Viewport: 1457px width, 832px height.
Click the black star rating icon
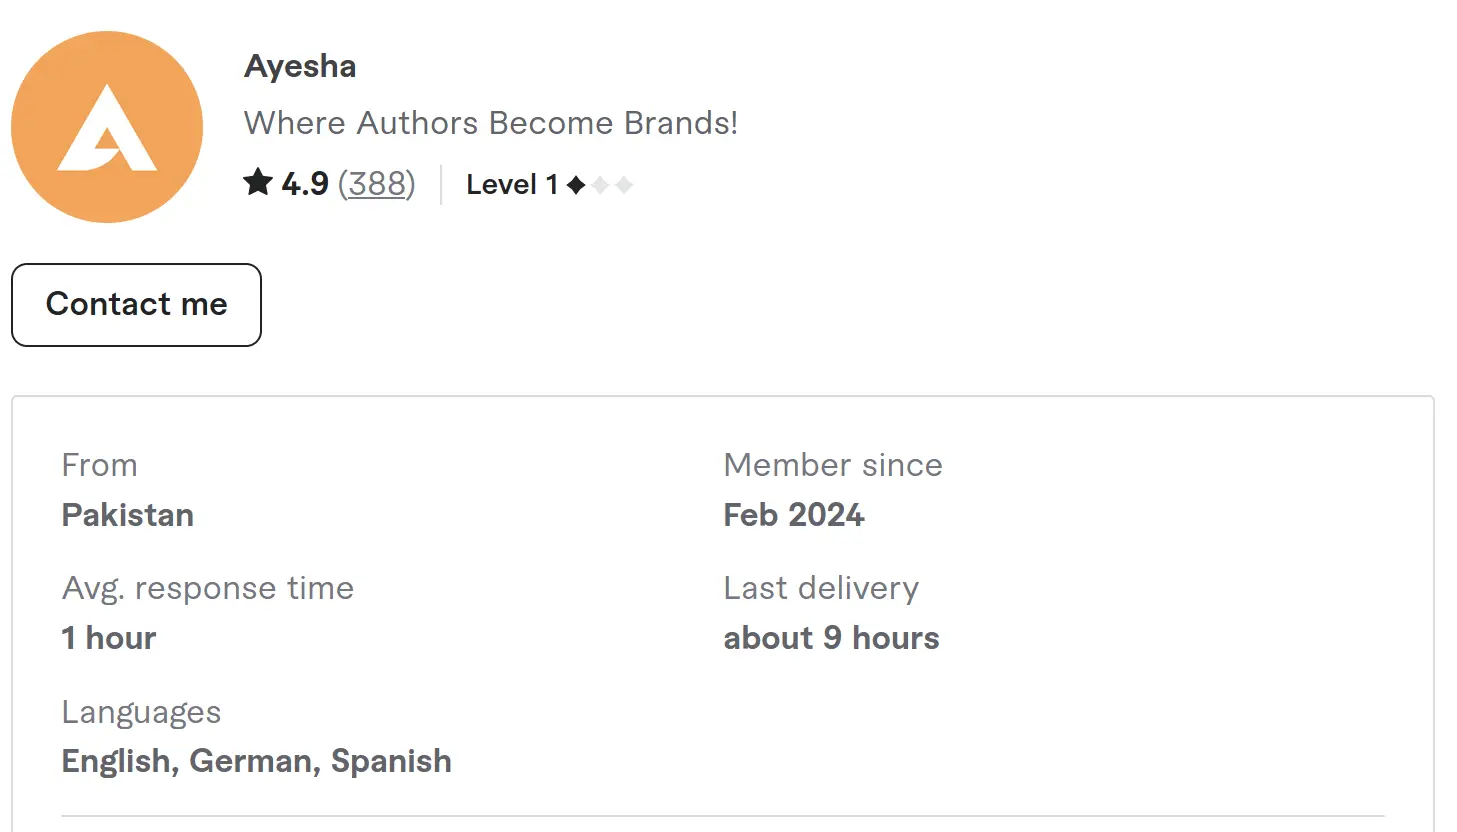[258, 183]
